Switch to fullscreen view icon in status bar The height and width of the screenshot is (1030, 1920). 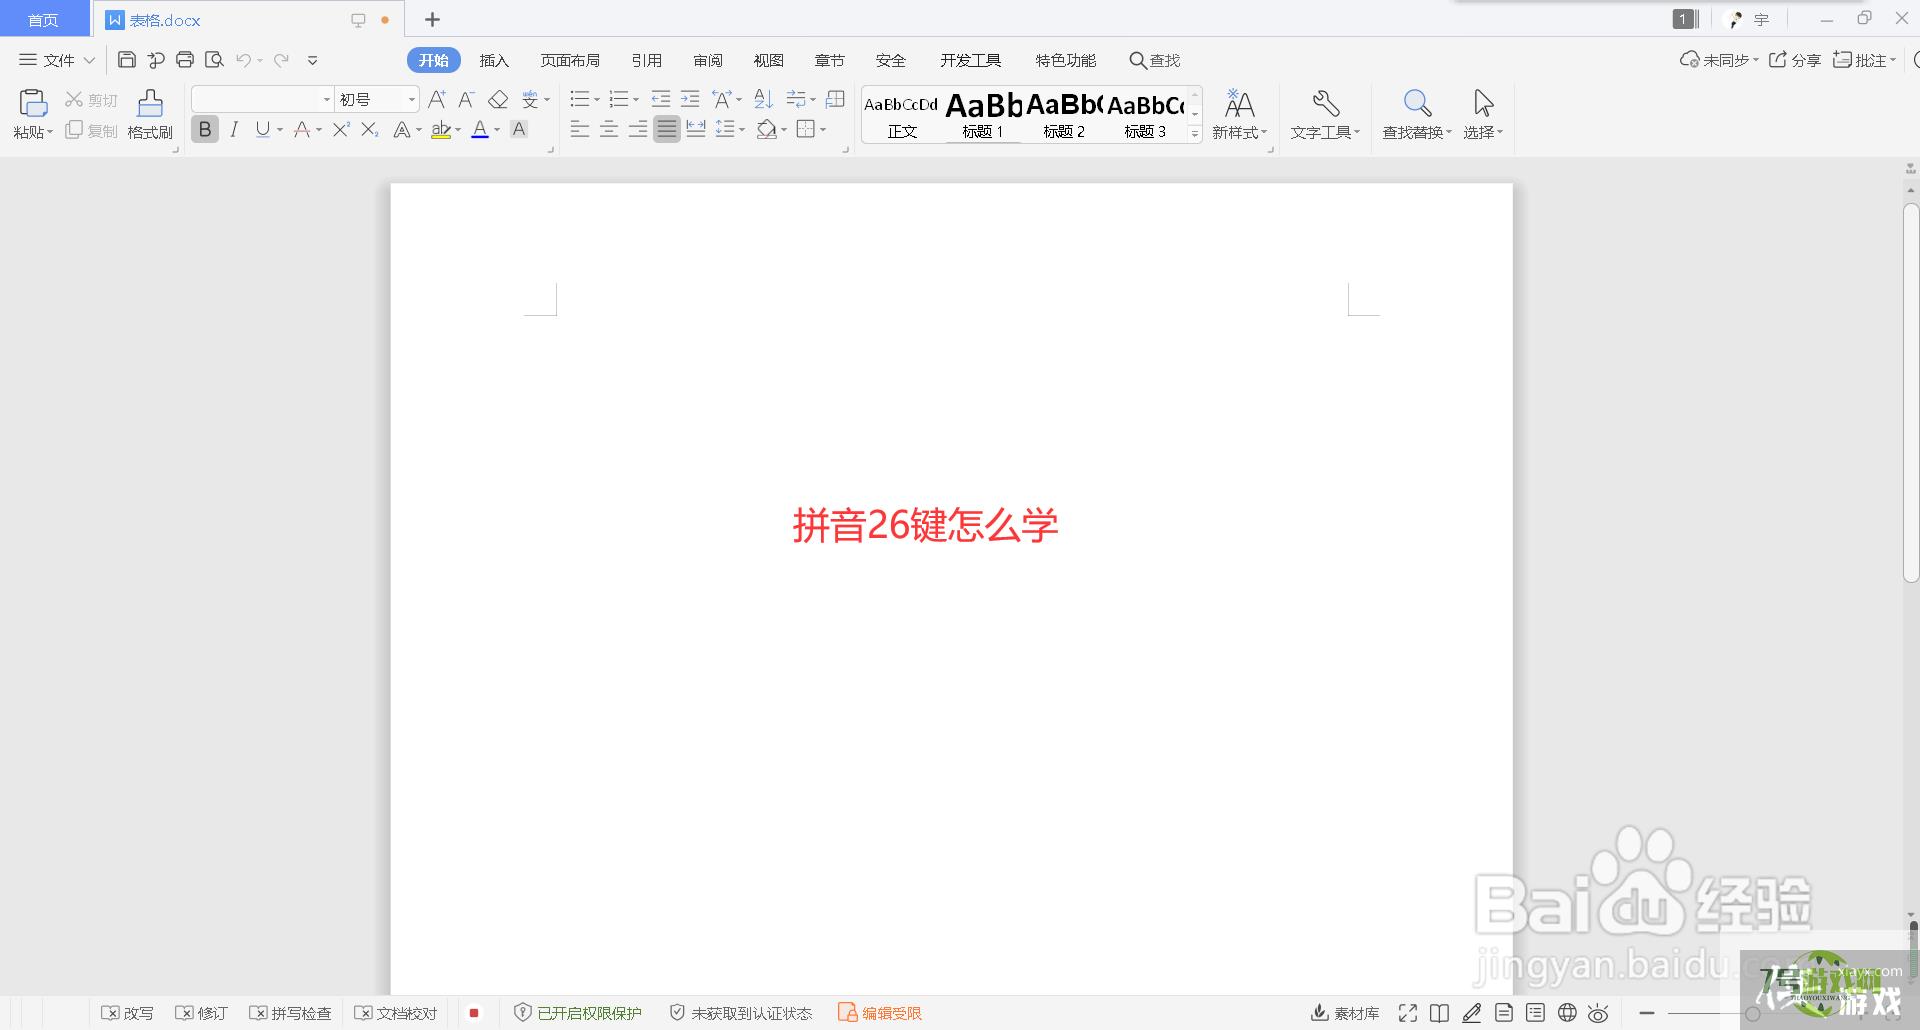(x=1408, y=1013)
